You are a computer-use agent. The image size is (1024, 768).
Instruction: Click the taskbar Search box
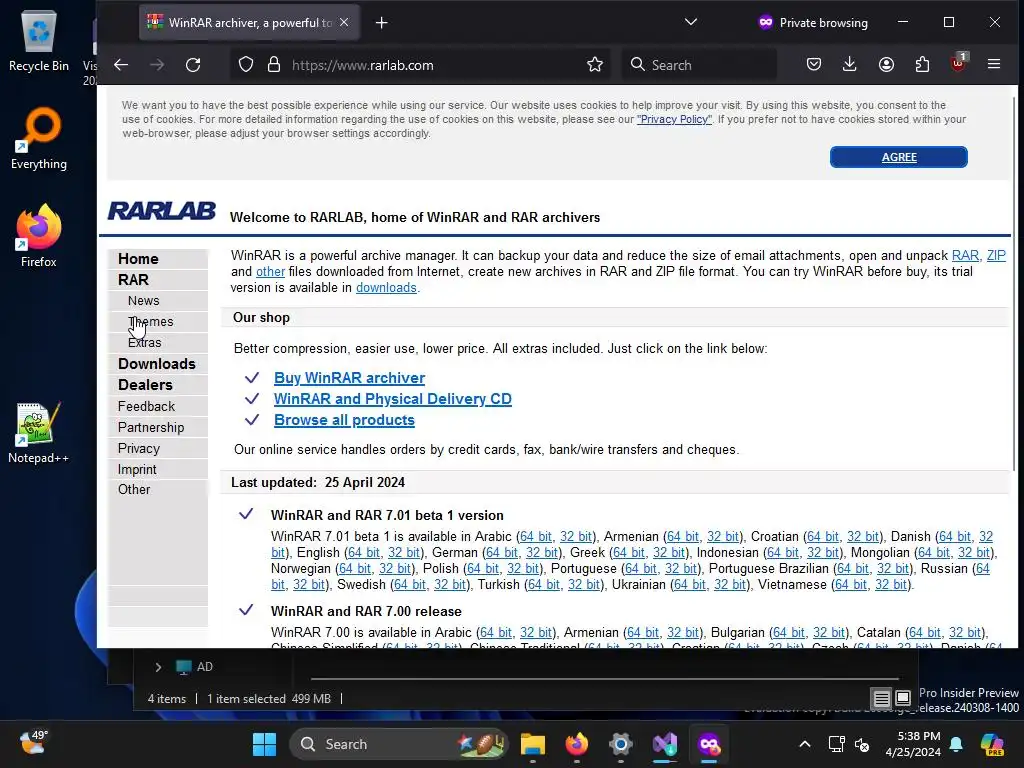tap(399, 744)
